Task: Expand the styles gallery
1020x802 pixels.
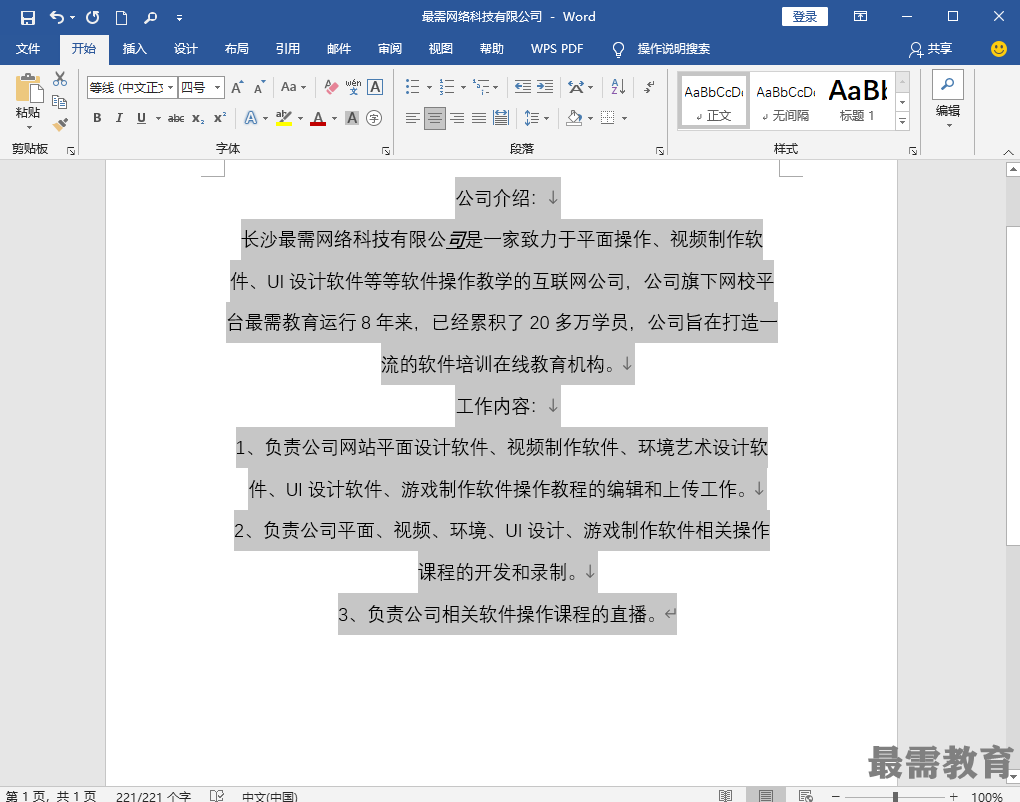Action: [902, 121]
